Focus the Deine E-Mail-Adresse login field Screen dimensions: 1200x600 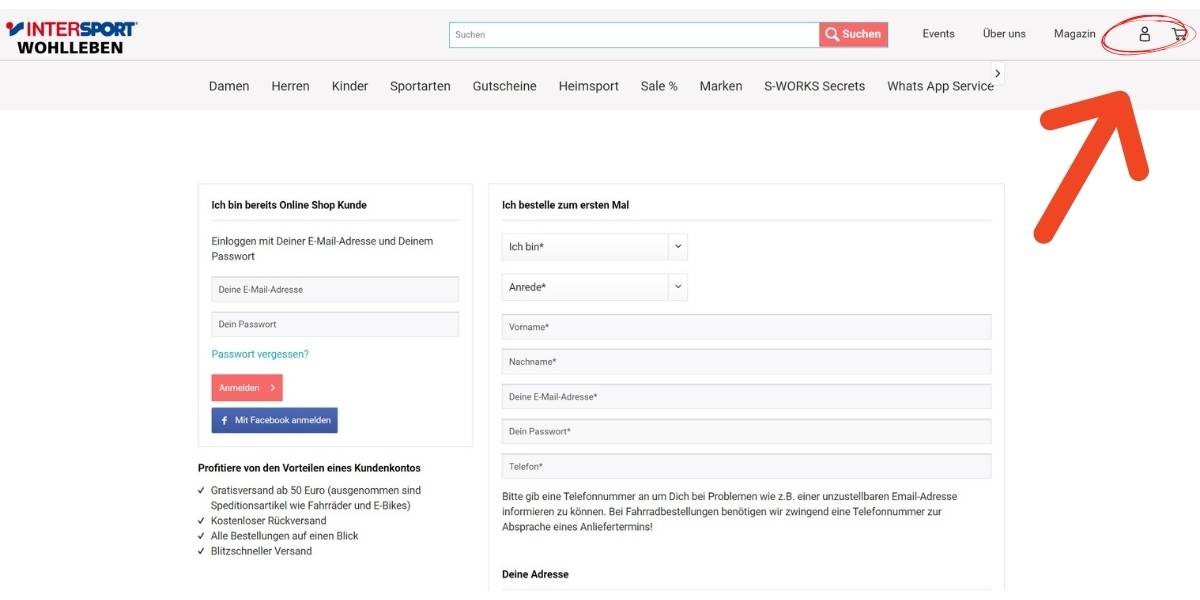click(x=335, y=290)
